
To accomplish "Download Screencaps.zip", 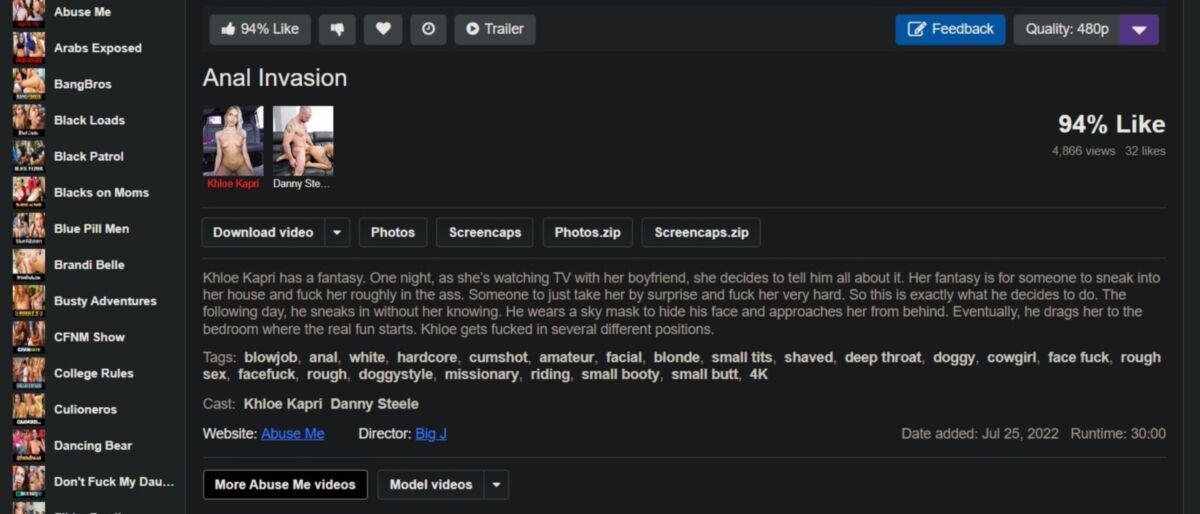I will tap(701, 232).
